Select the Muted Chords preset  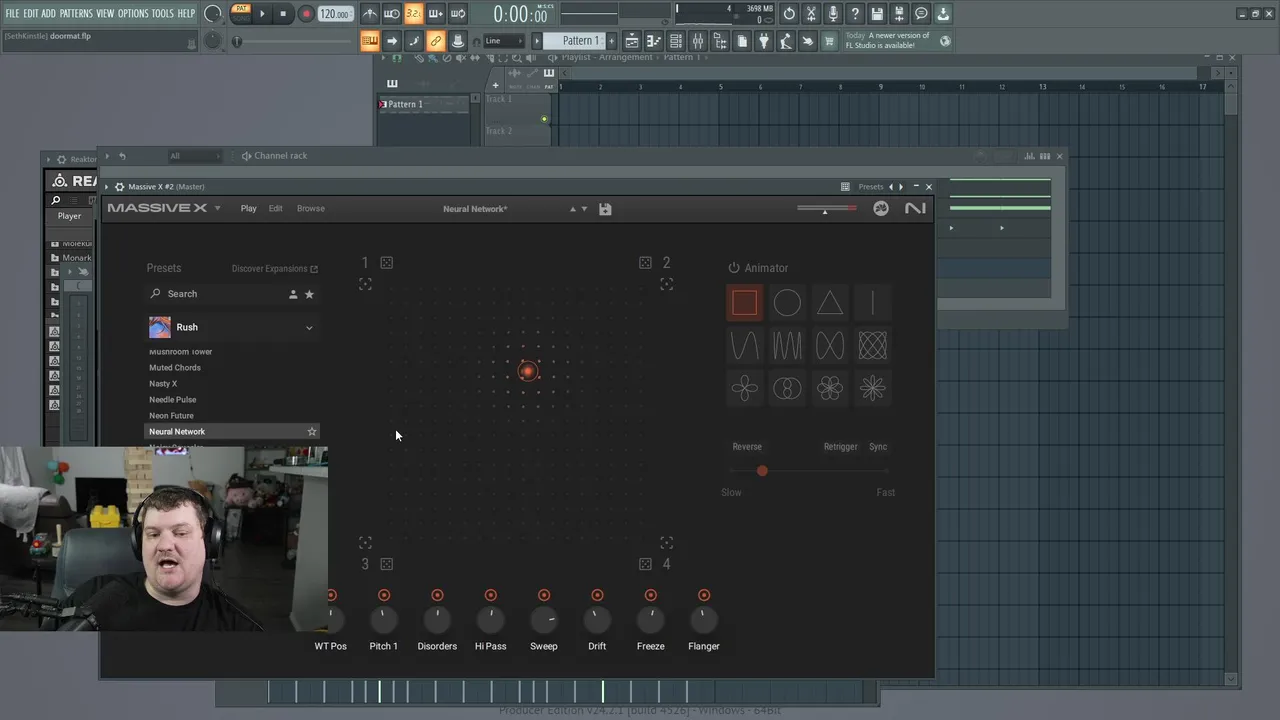175,368
